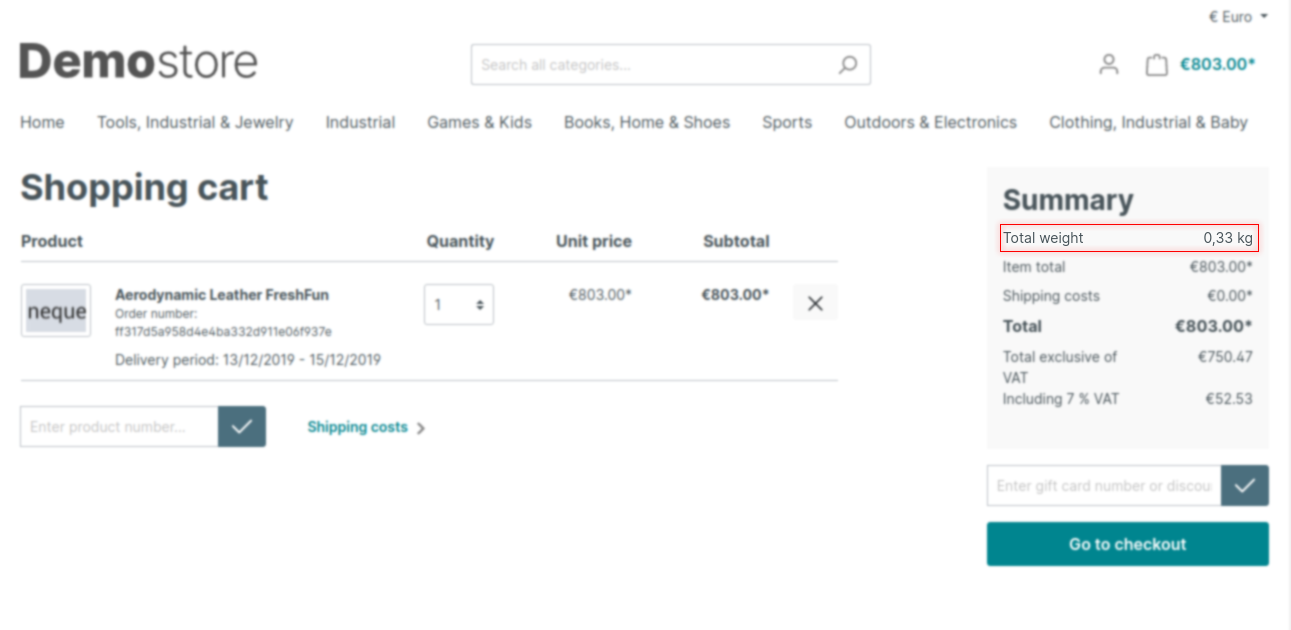
Task: Apply the gift card code checkmark button
Action: (1245, 486)
